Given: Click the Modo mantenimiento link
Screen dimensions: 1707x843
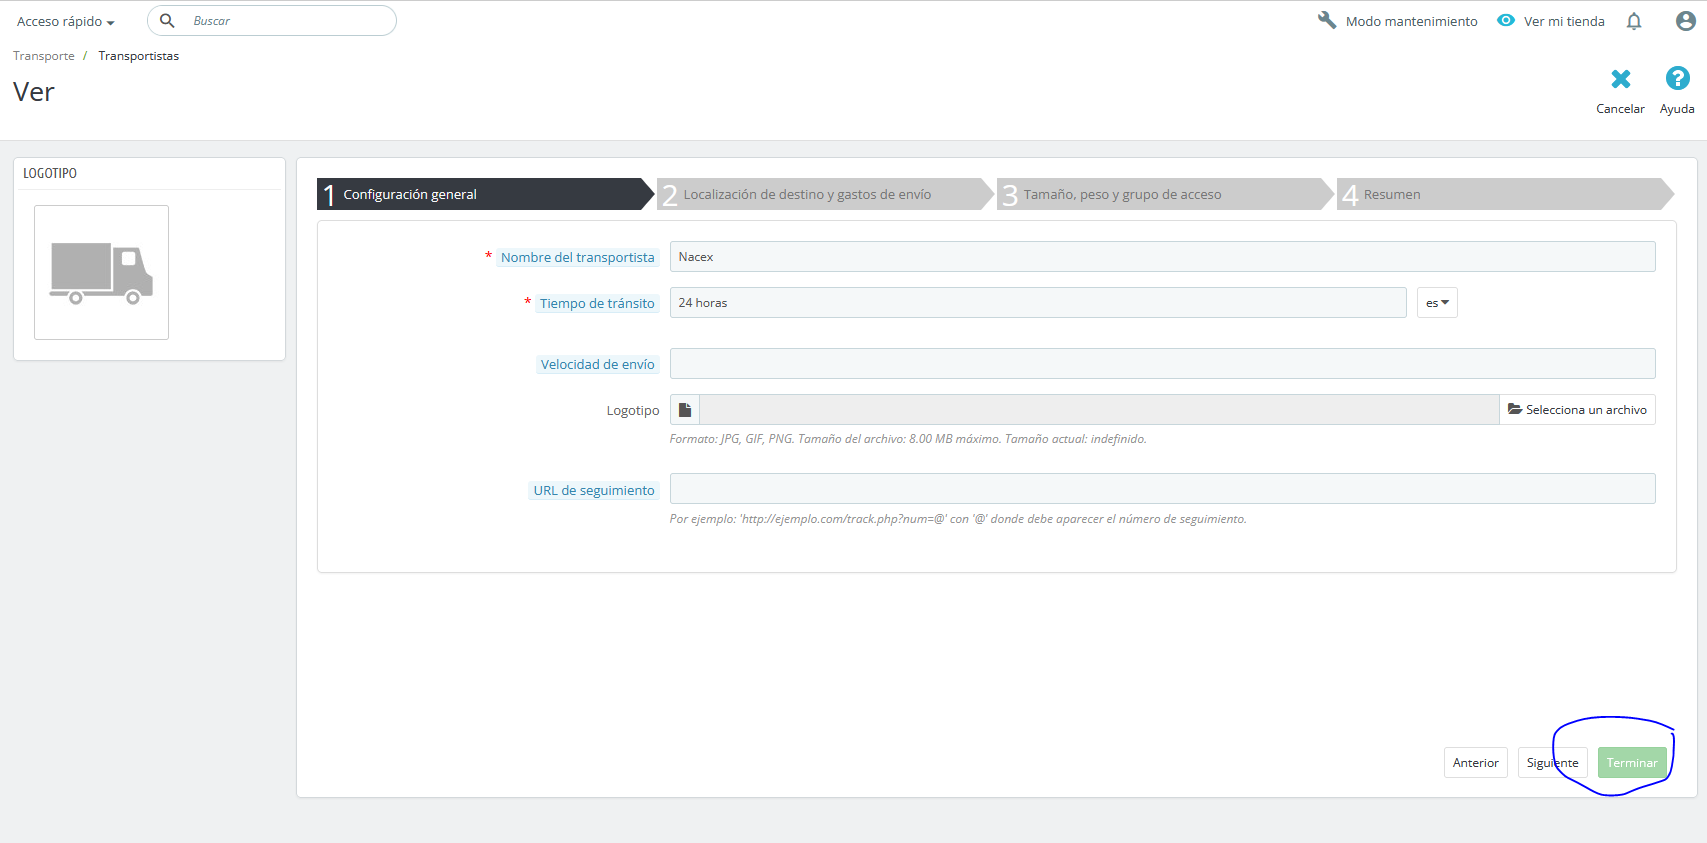Looking at the screenshot, I should [1411, 21].
